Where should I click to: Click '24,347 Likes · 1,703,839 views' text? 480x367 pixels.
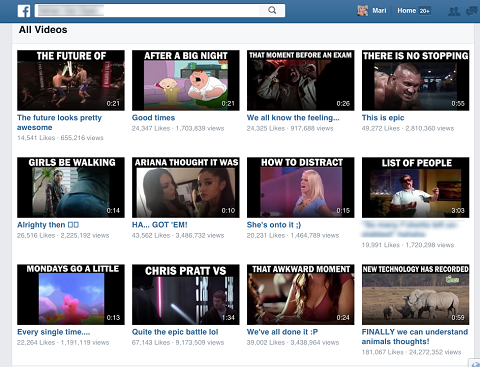178,128
